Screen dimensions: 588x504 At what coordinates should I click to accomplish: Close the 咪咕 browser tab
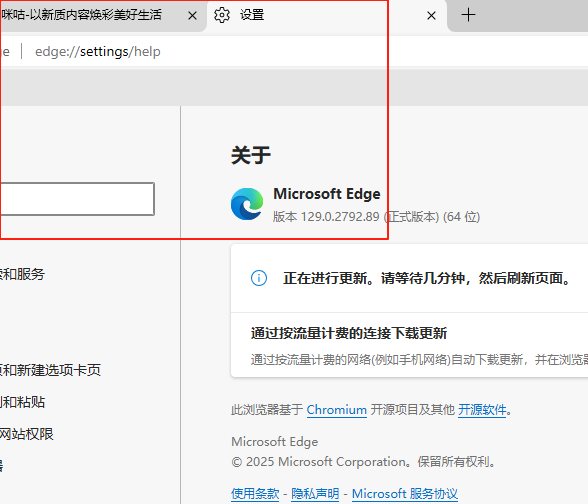click(x=192, y=16)
